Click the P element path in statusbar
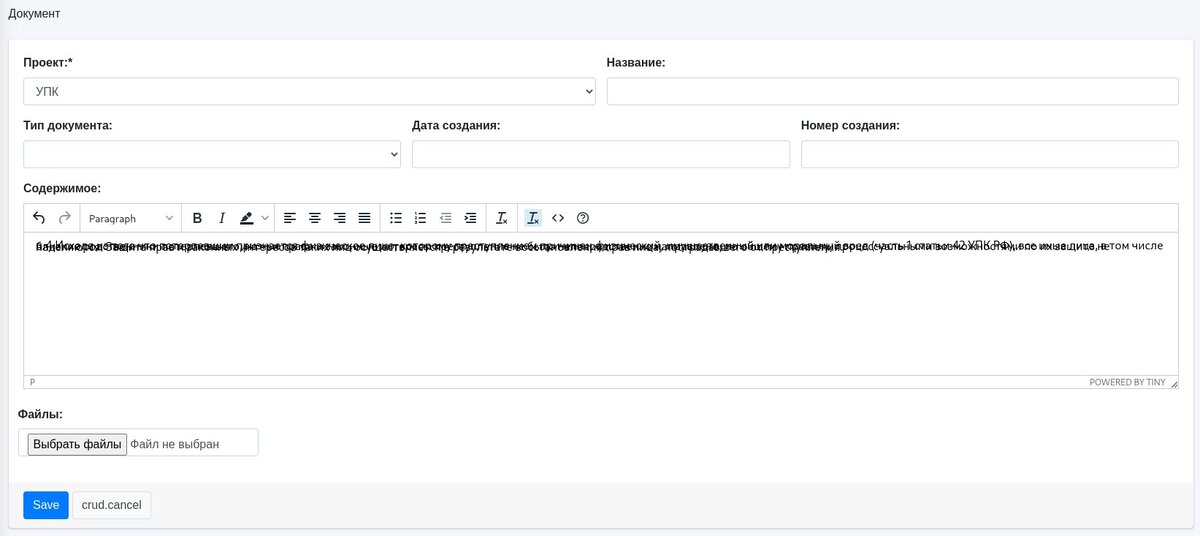 [x=33, y=382]
